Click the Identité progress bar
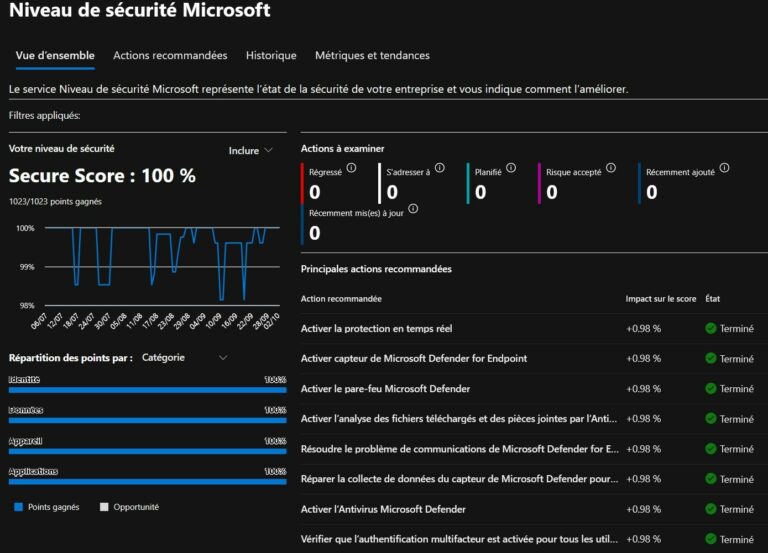Screen dimensions: 768x553 (x=147, y=390)
